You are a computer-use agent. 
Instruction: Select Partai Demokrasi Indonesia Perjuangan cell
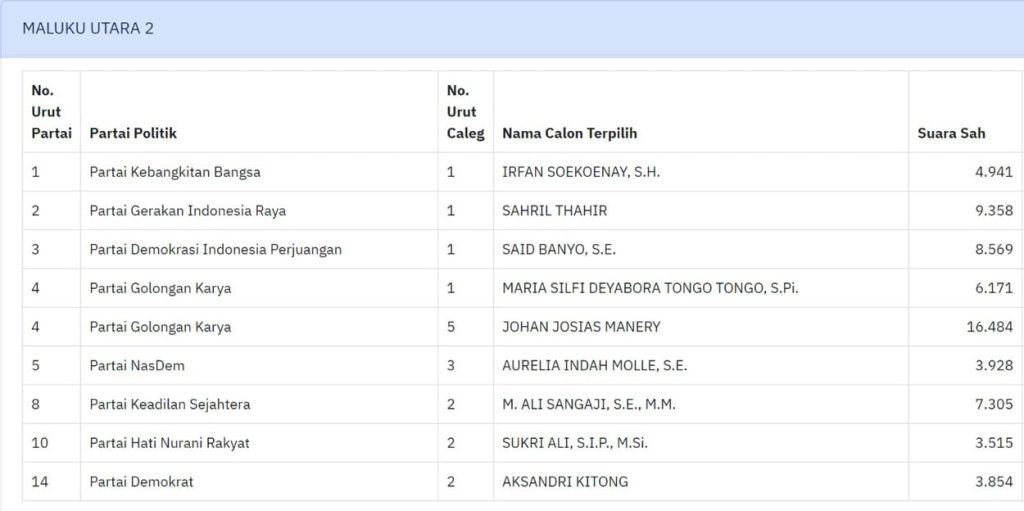pyautogui.click(x=215, y=250)
